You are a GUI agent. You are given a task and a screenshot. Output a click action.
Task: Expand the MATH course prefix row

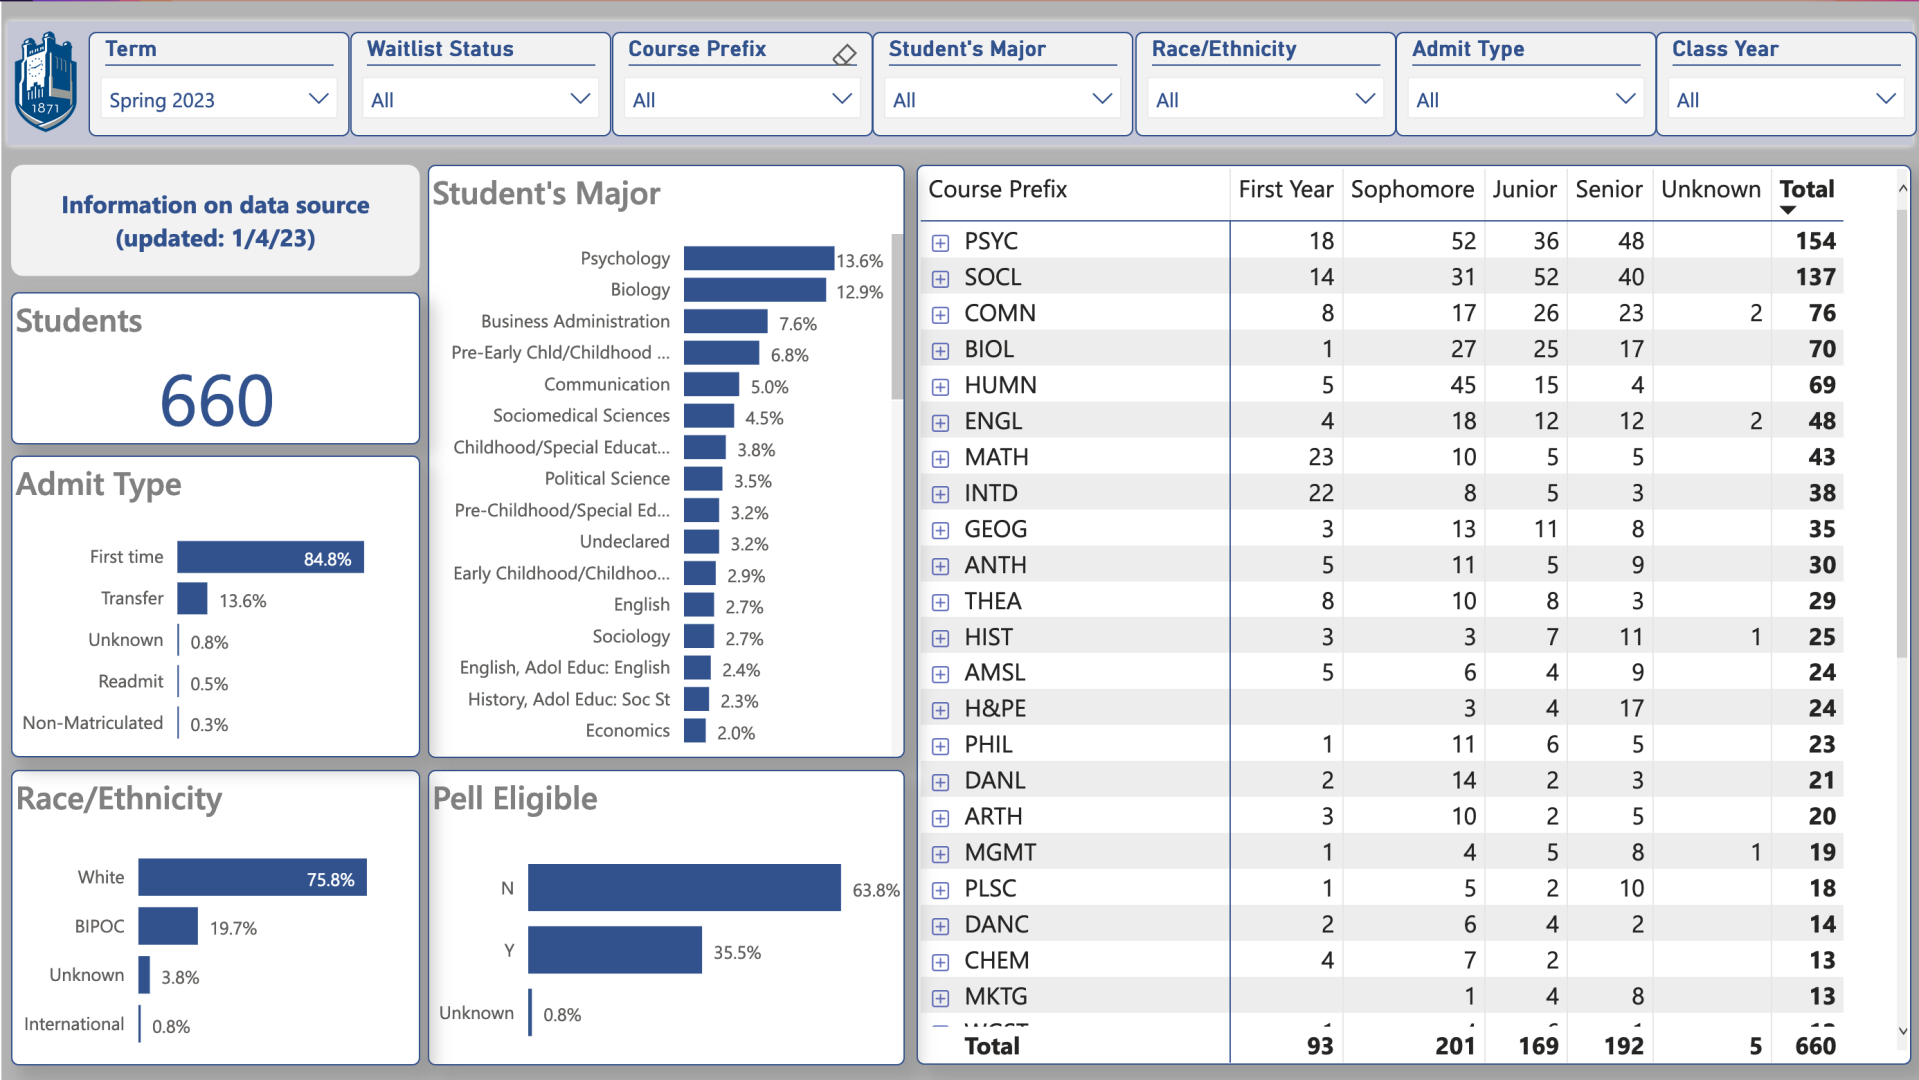(x=940, y=459)
